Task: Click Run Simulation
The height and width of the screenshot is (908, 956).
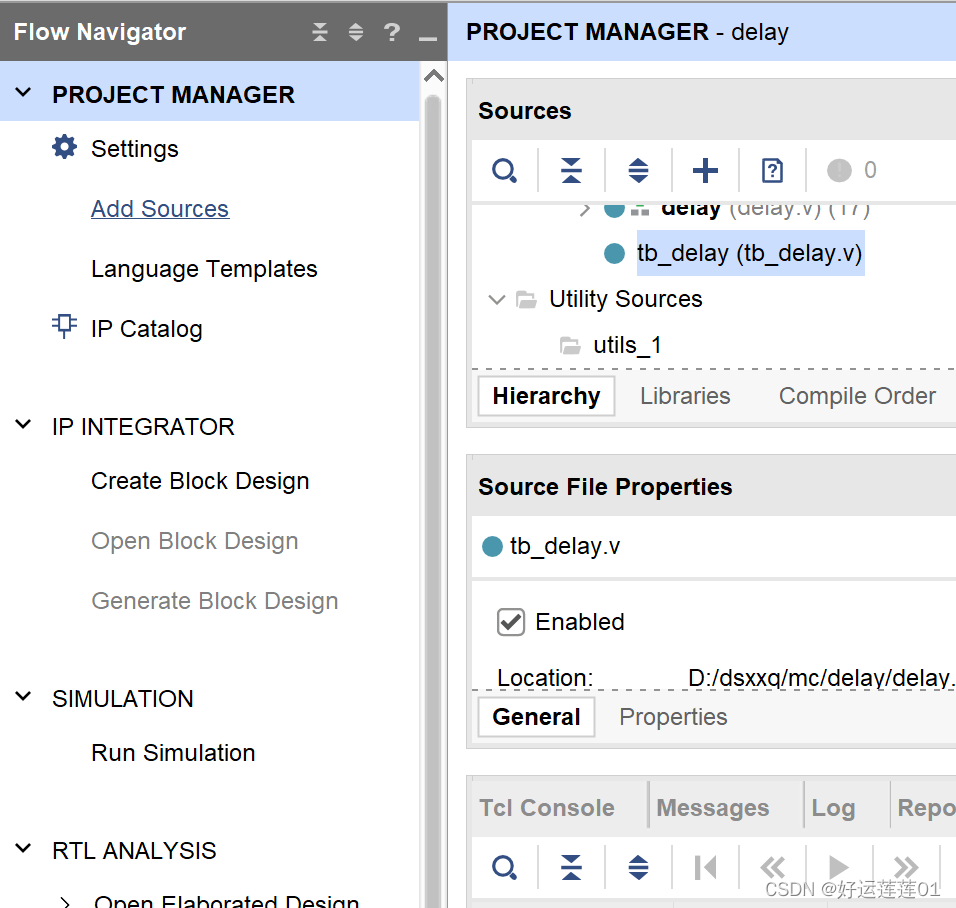Action: tap(173, 753)
